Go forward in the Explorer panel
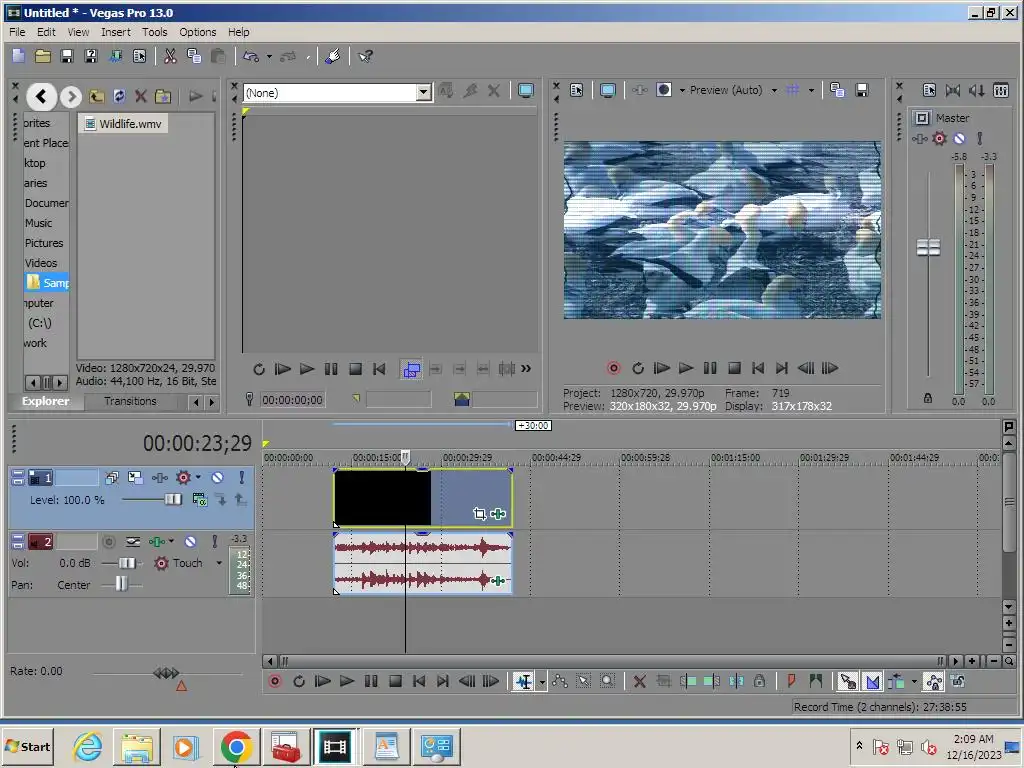The height and width of the screenshot is (768, 1024). click(x=71, y=97)
